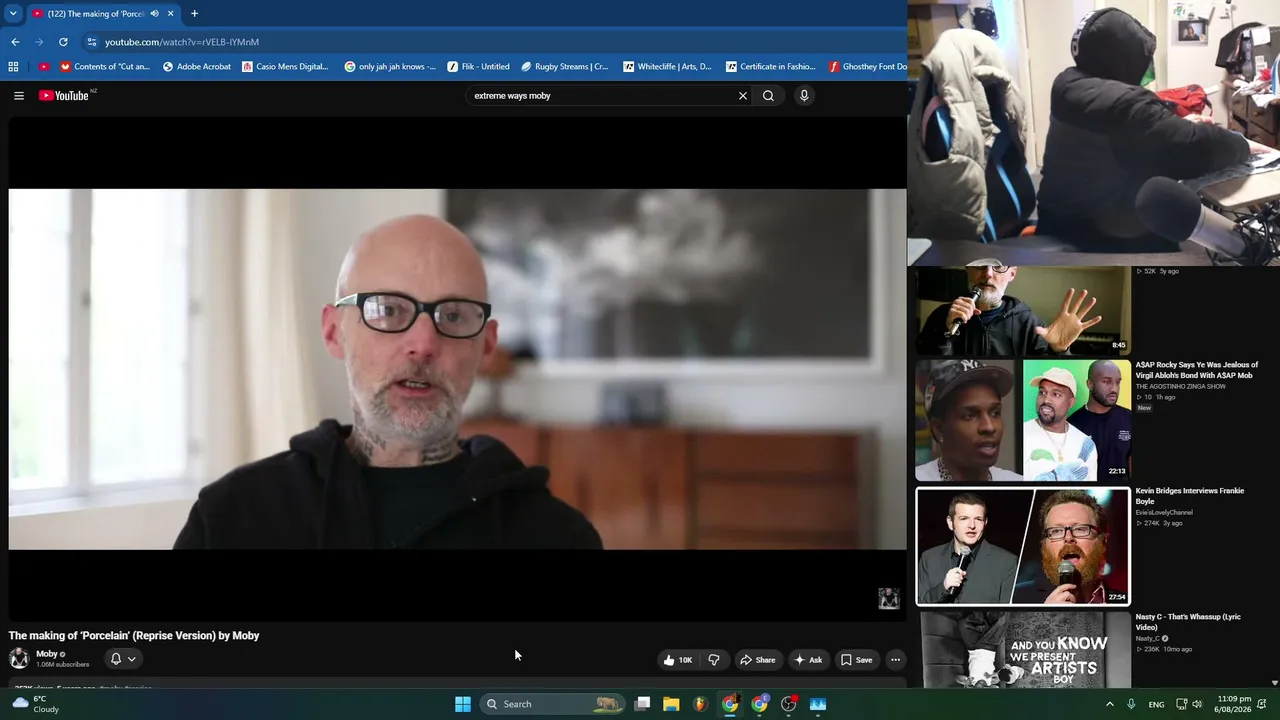
Task: Open the blue photo app taskbar icon
Action: [818, 704]
